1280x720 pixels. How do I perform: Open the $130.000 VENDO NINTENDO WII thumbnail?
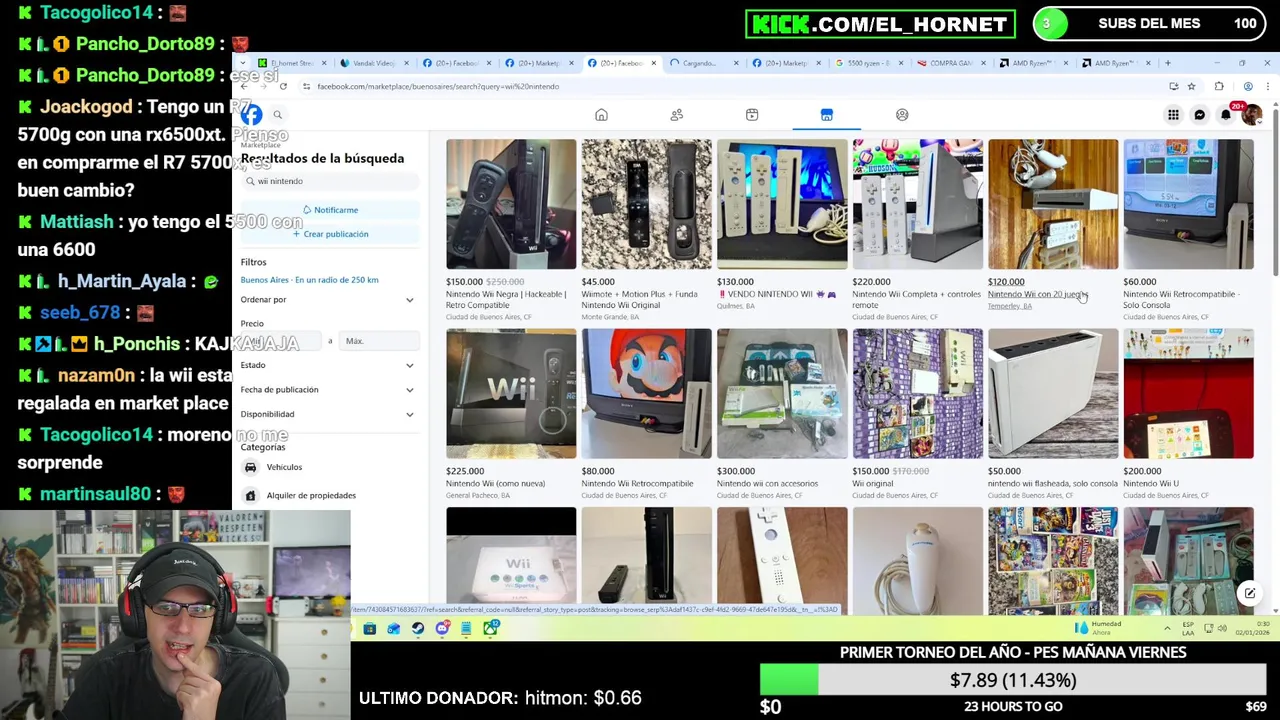782,204
